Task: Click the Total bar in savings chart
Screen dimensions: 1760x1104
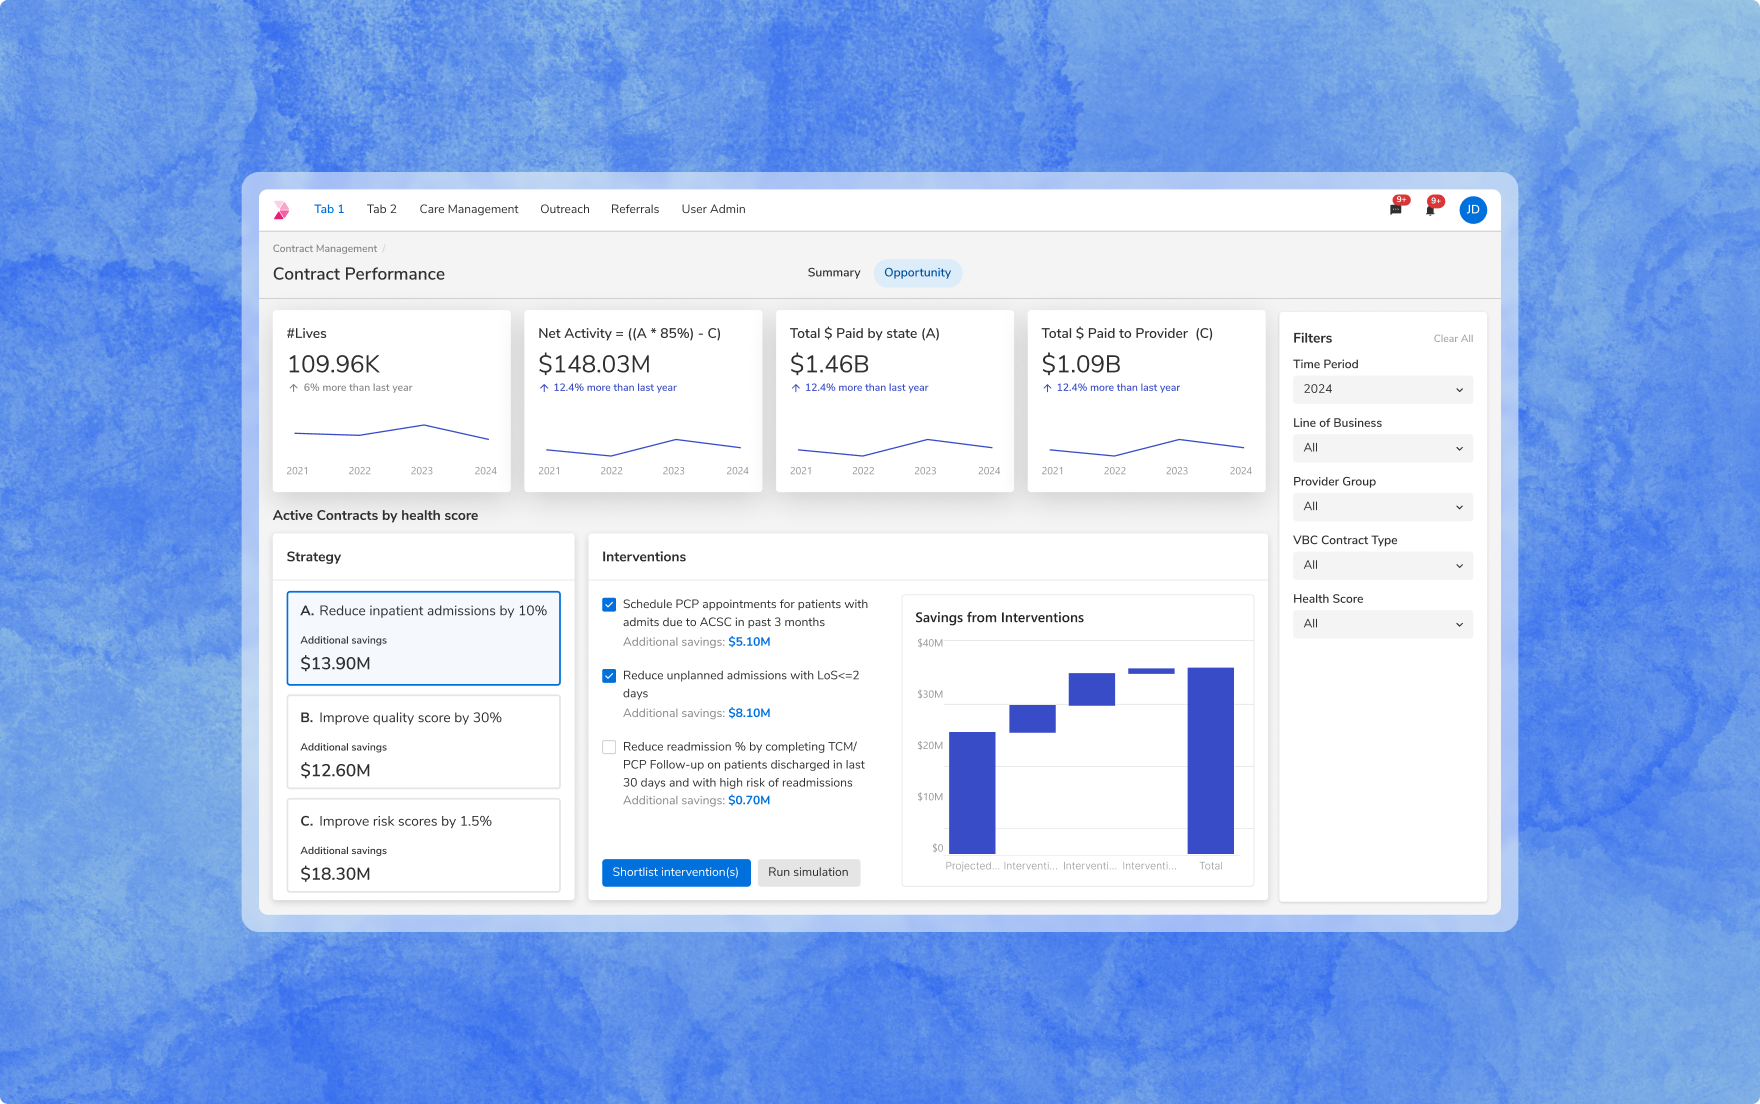Action: tap(1211, 761)
